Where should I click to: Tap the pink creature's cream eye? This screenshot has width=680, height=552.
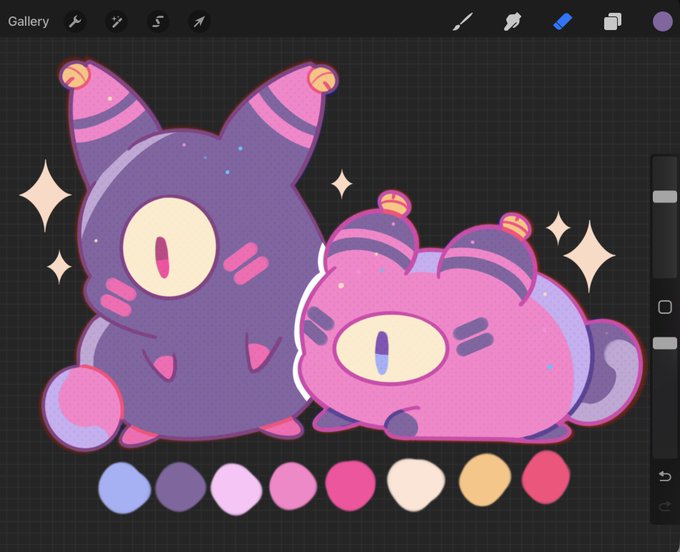tap(391, 349)
